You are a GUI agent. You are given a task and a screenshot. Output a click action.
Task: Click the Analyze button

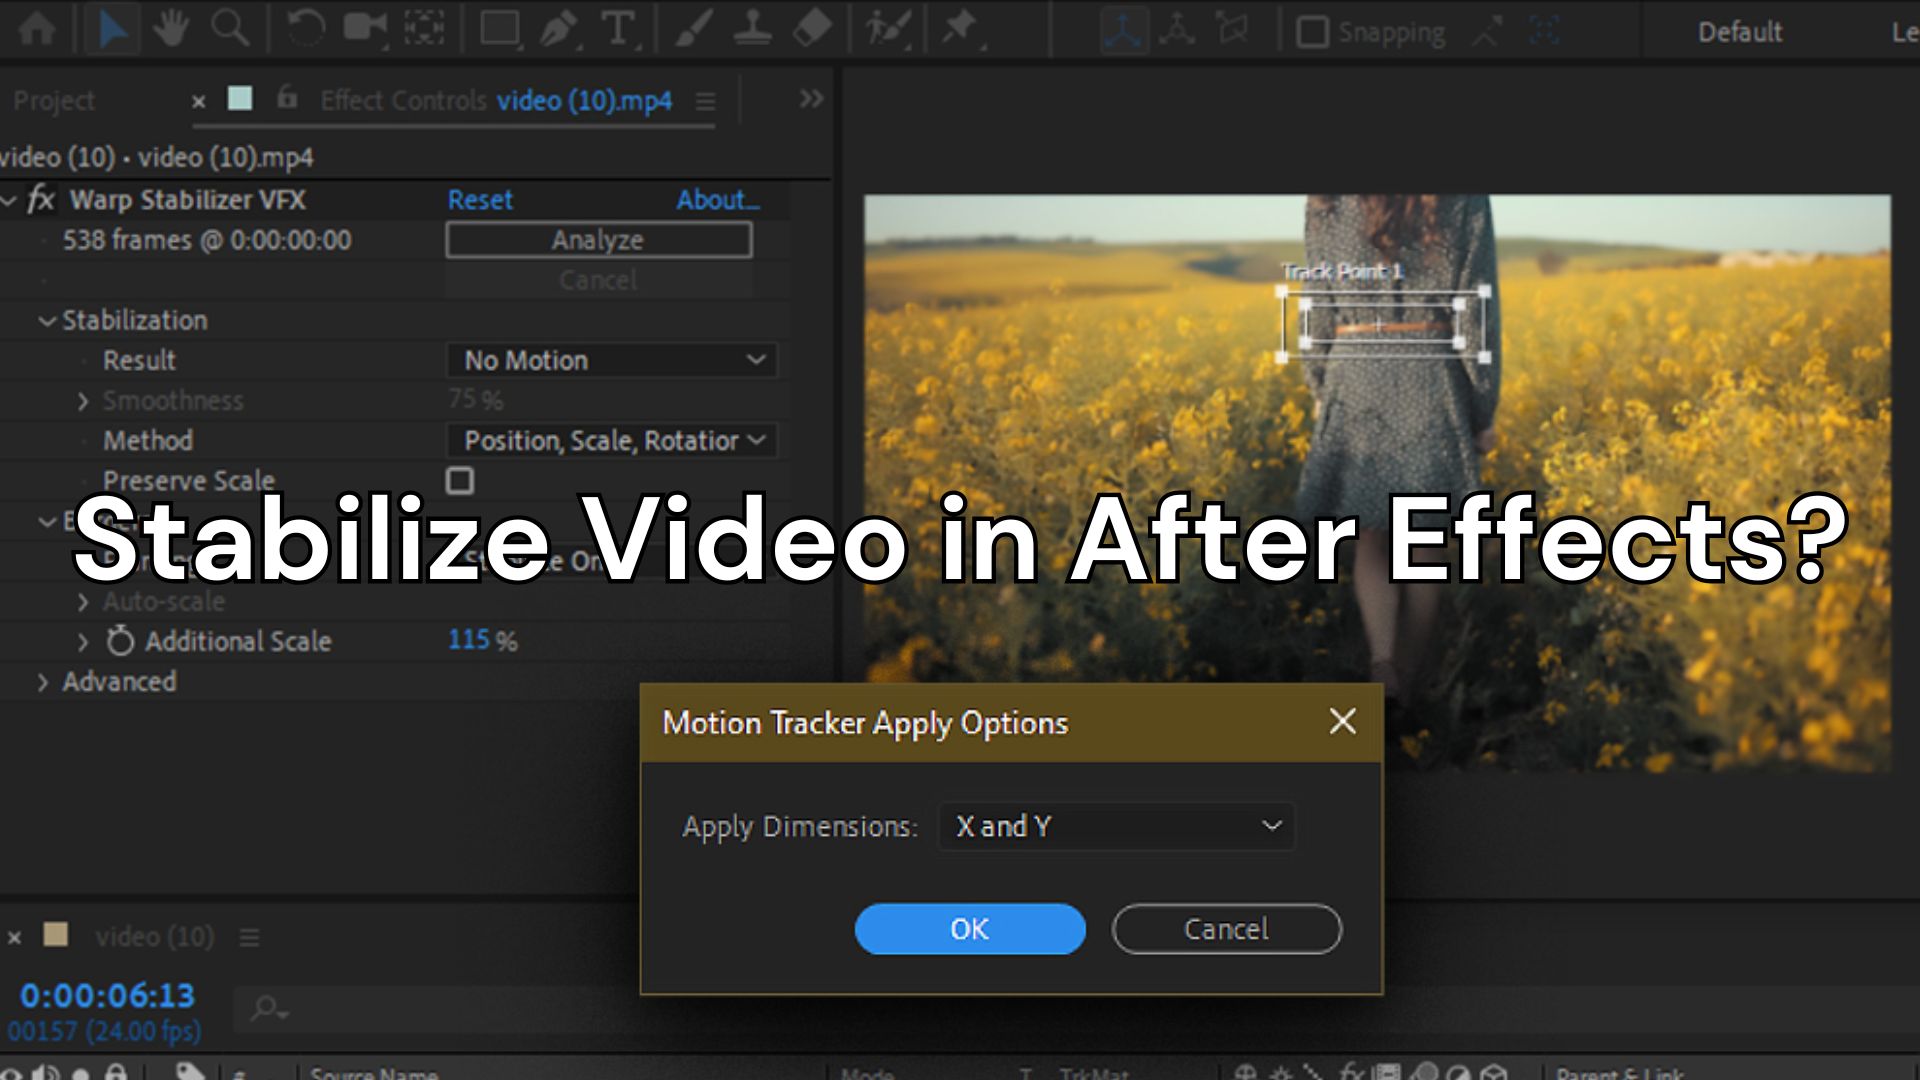pos(599,240)
